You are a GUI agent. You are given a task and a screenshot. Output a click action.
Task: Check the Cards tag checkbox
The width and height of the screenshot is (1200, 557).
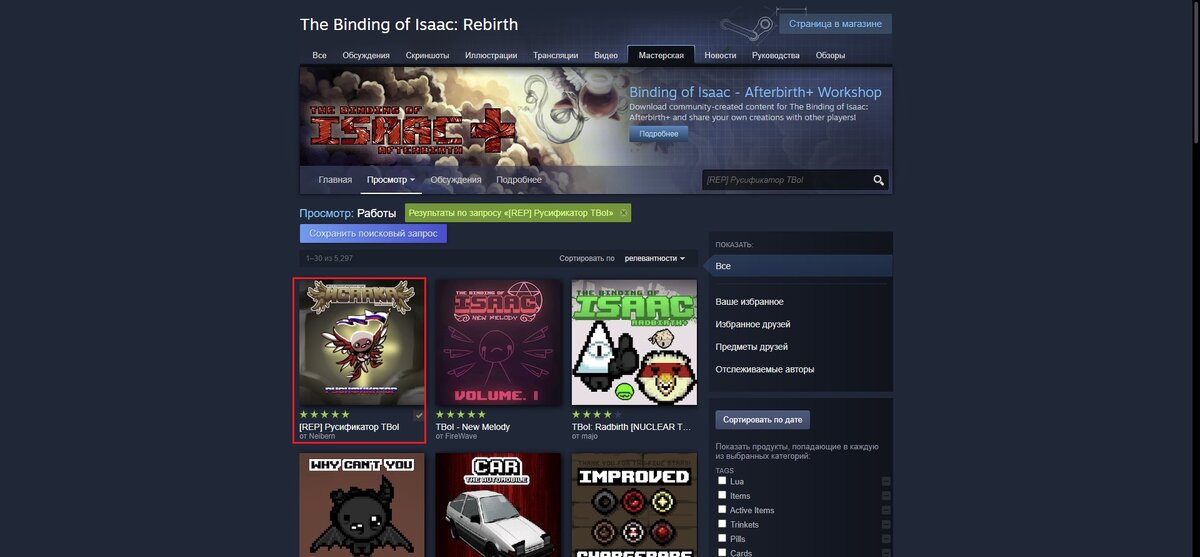722,552
